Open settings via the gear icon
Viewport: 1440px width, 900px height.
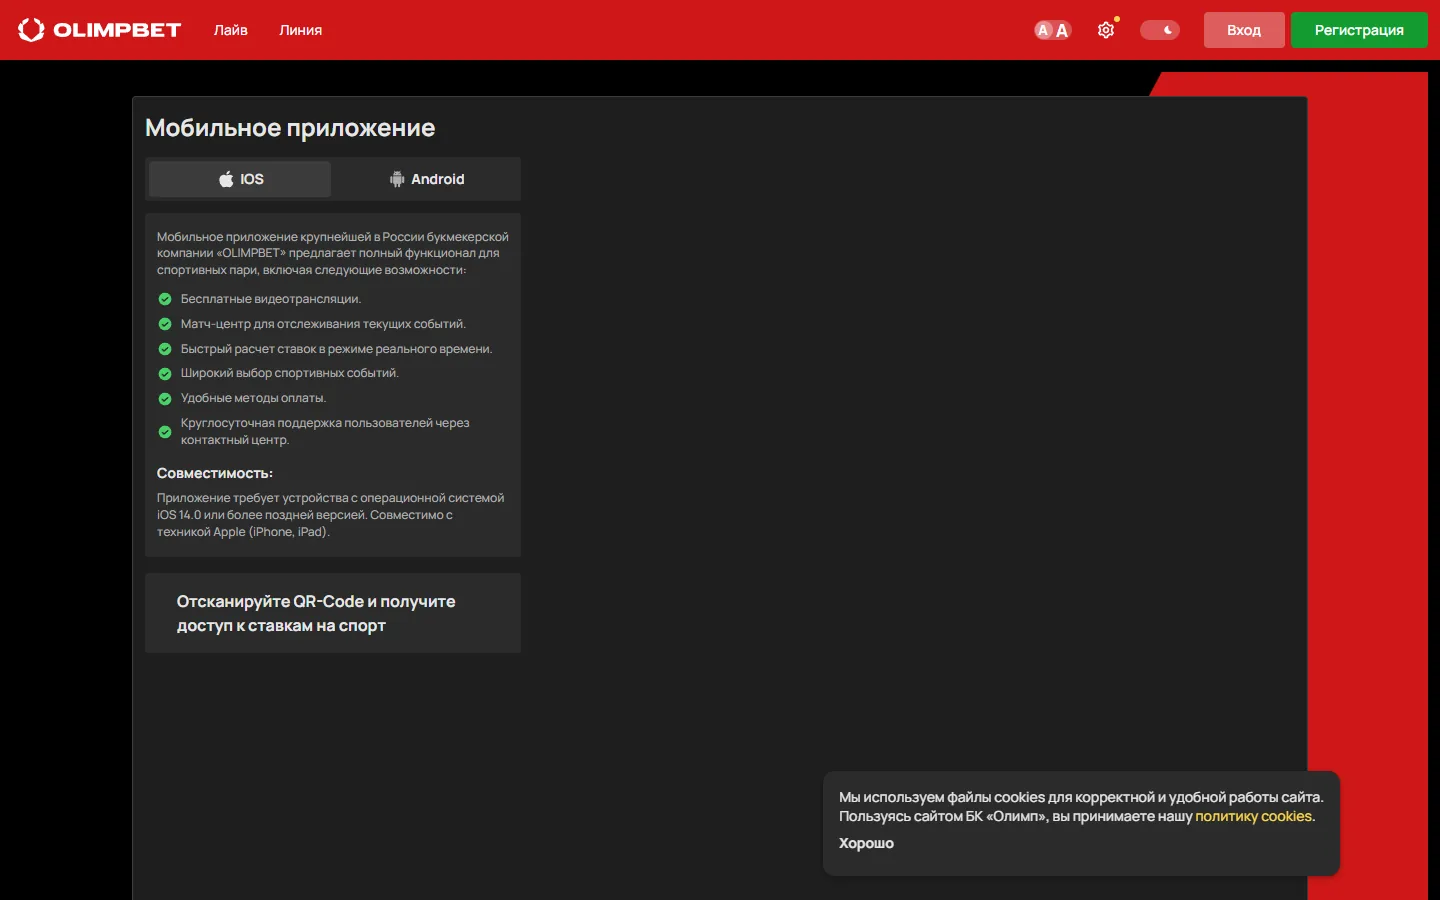(x=1106, y=30)
